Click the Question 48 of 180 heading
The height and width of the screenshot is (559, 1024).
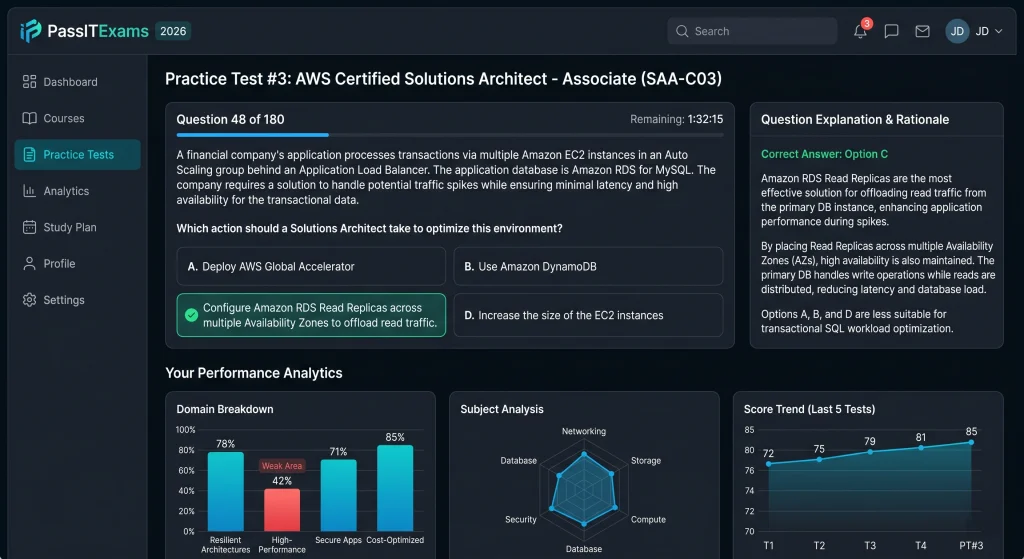click(231, 120)
